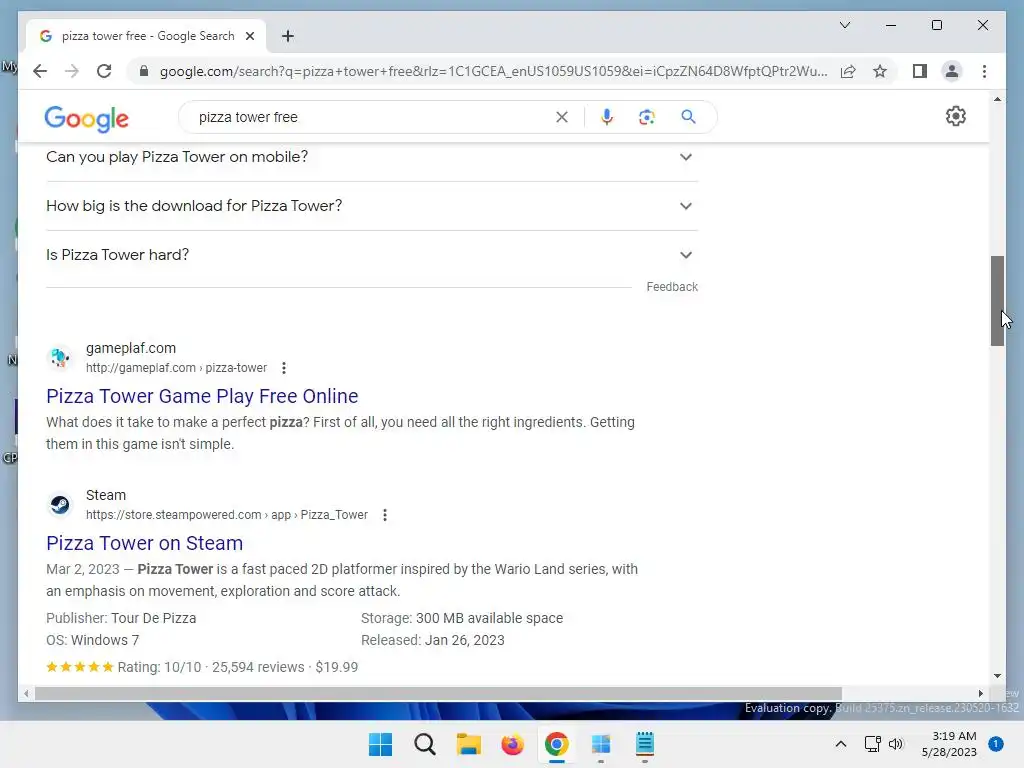This screenshot has width=1024, height=768.
Task: Click the vertical scrollbar thumb
Action: click(x=997, y=301)
